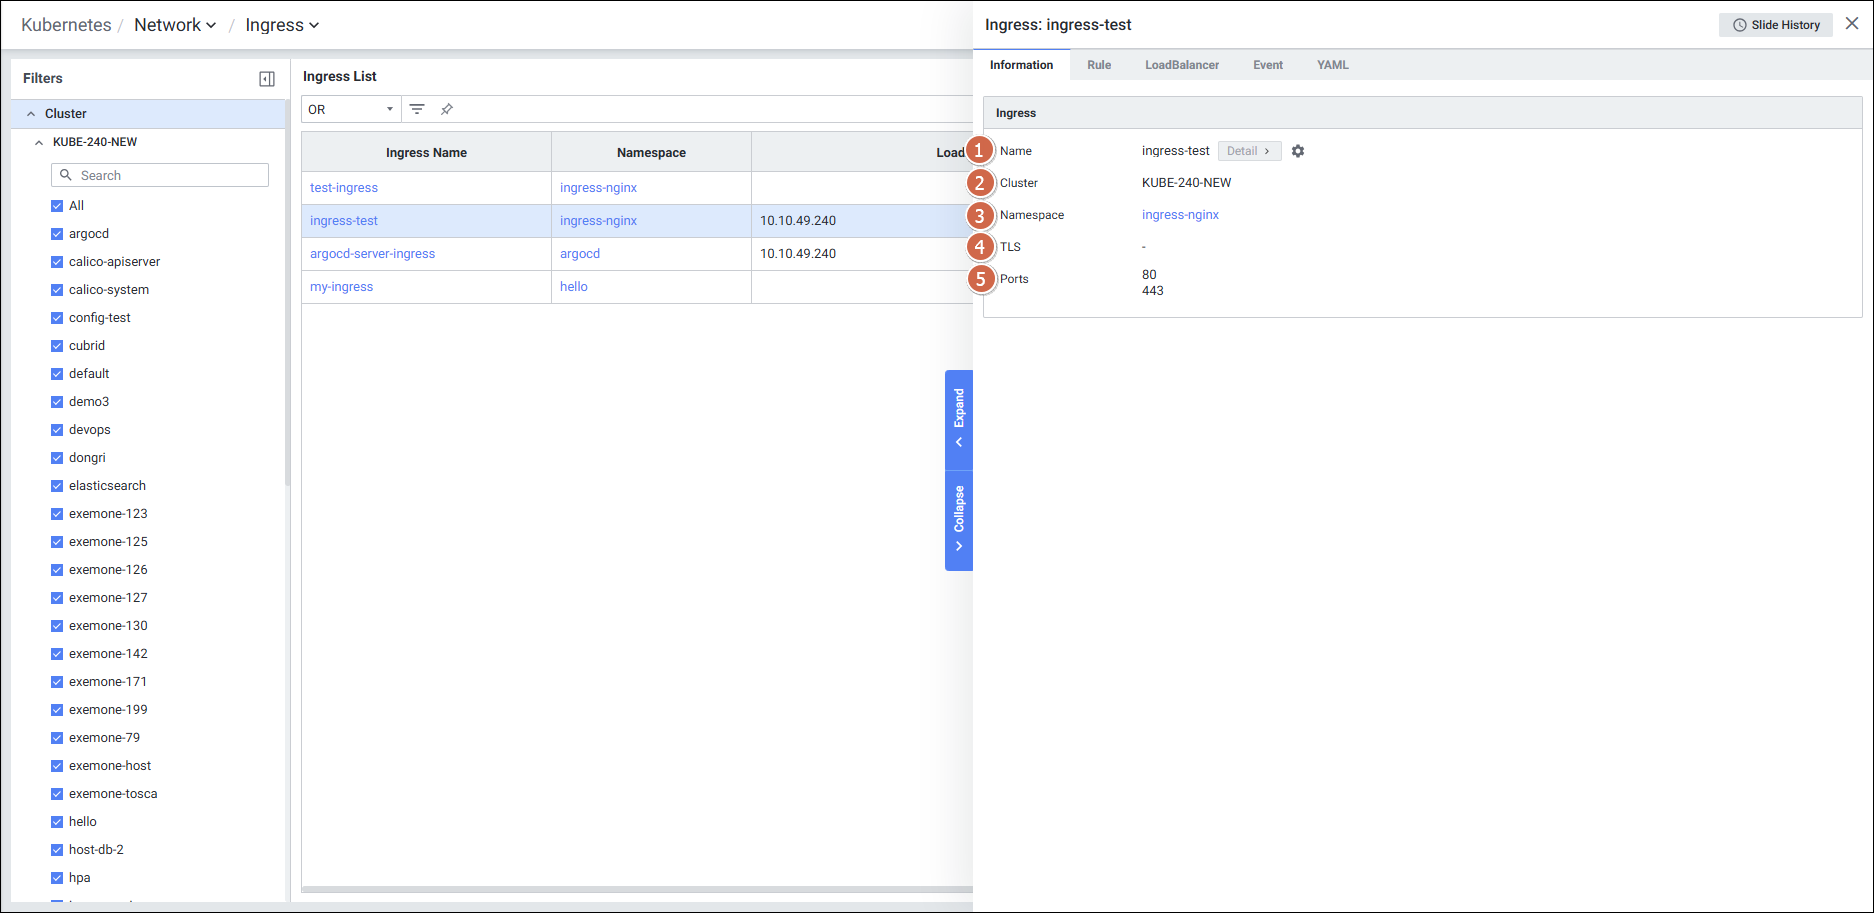Open the OR filter condition dropdown
The image size is (1874, 913).
[x=351, y=109]
